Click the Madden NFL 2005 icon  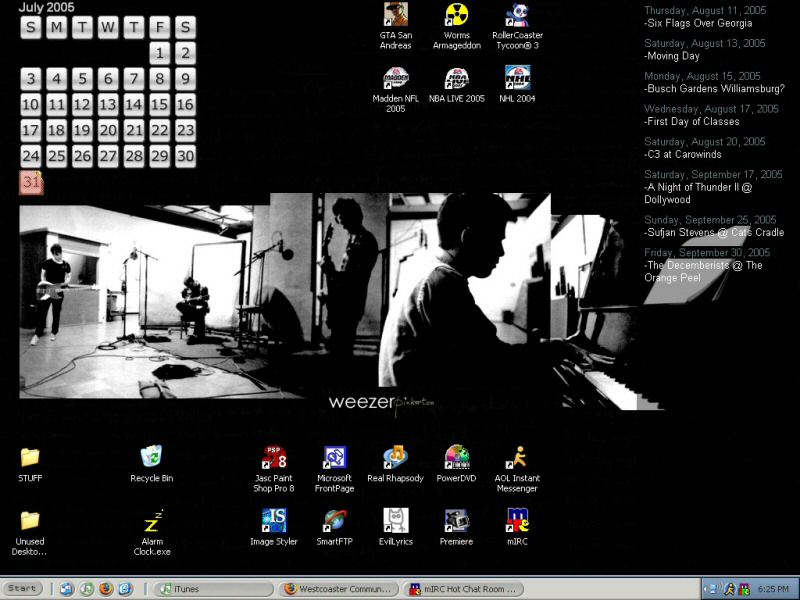coord(395,89)
